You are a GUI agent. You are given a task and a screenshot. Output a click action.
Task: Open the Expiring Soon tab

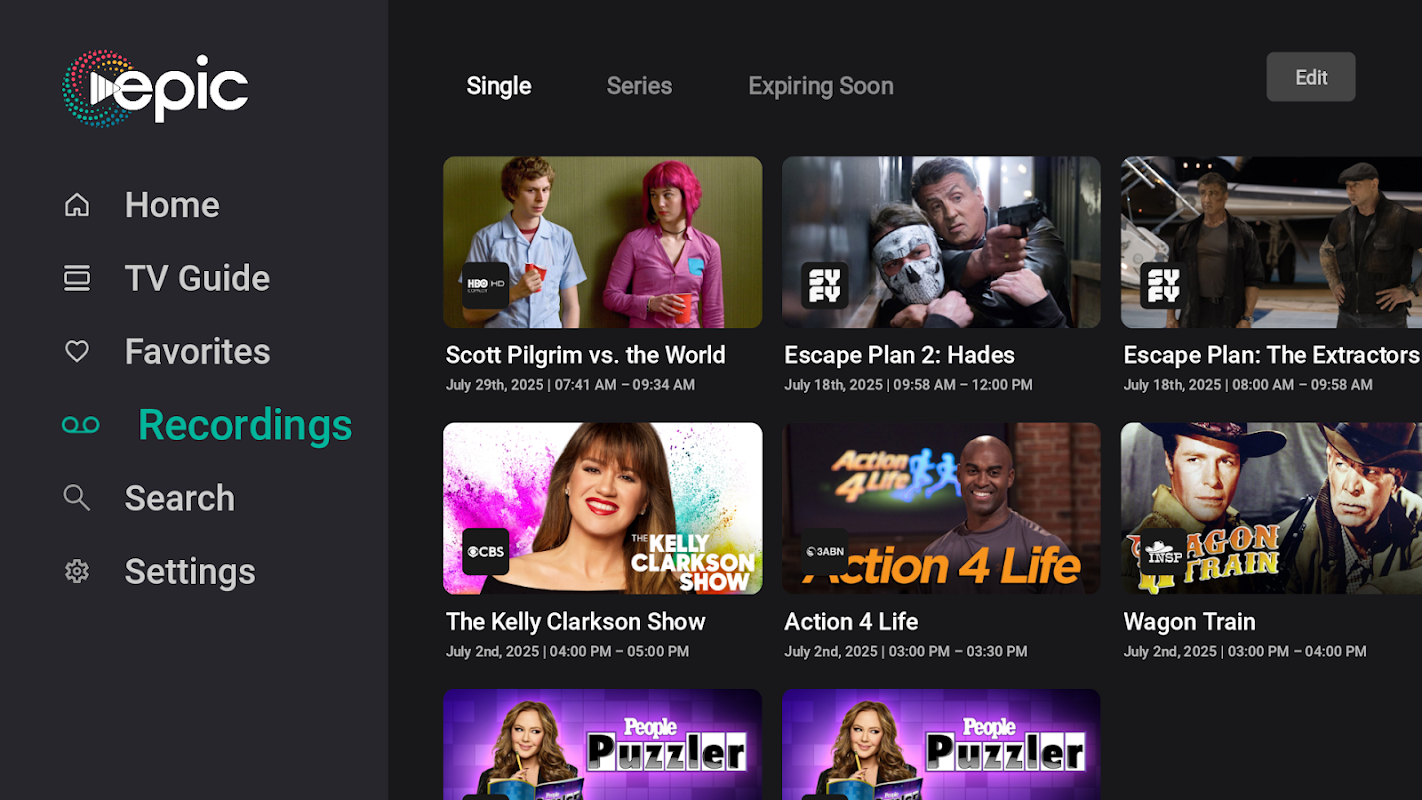(x=821, y=86)
